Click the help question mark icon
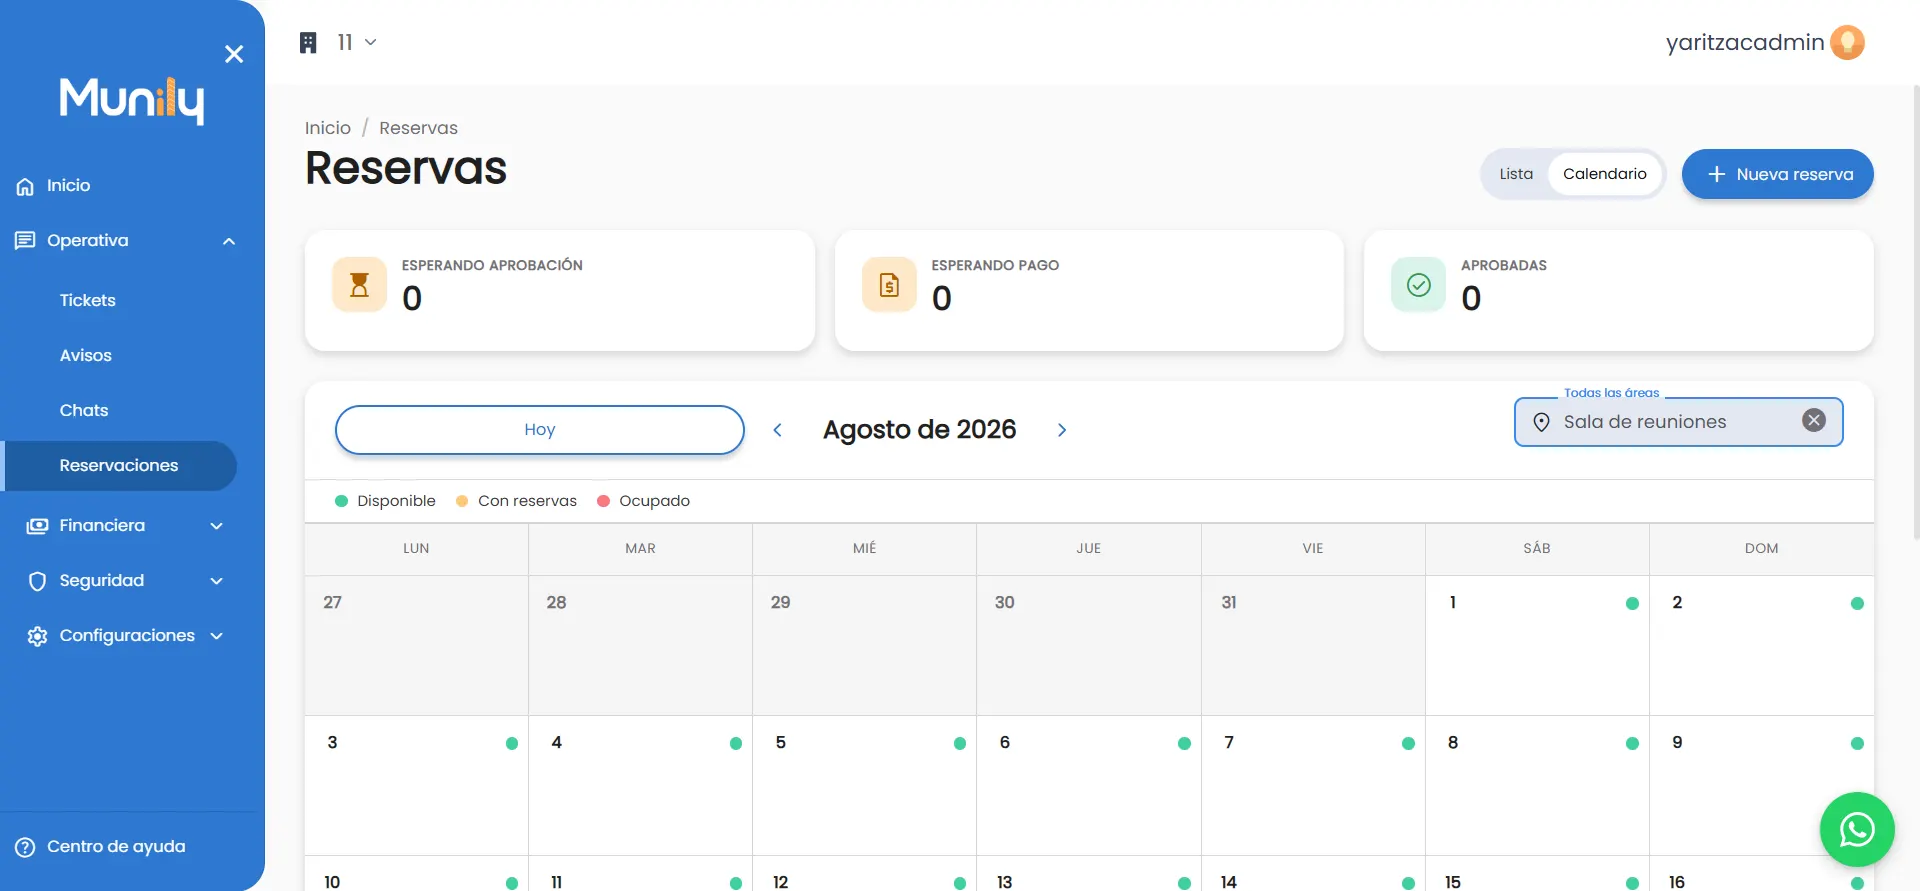The image size is (1920, 891). [25, 847]
